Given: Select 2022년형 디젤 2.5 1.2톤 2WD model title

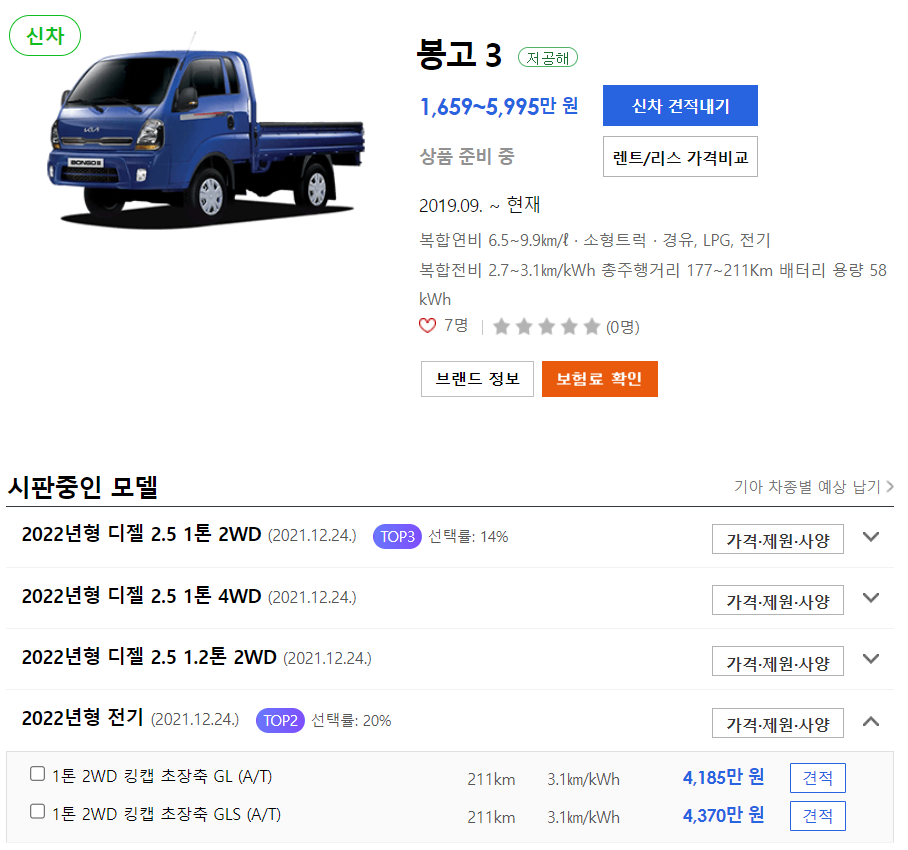Looking at the screenshot, I should click(x=149, y=657).
